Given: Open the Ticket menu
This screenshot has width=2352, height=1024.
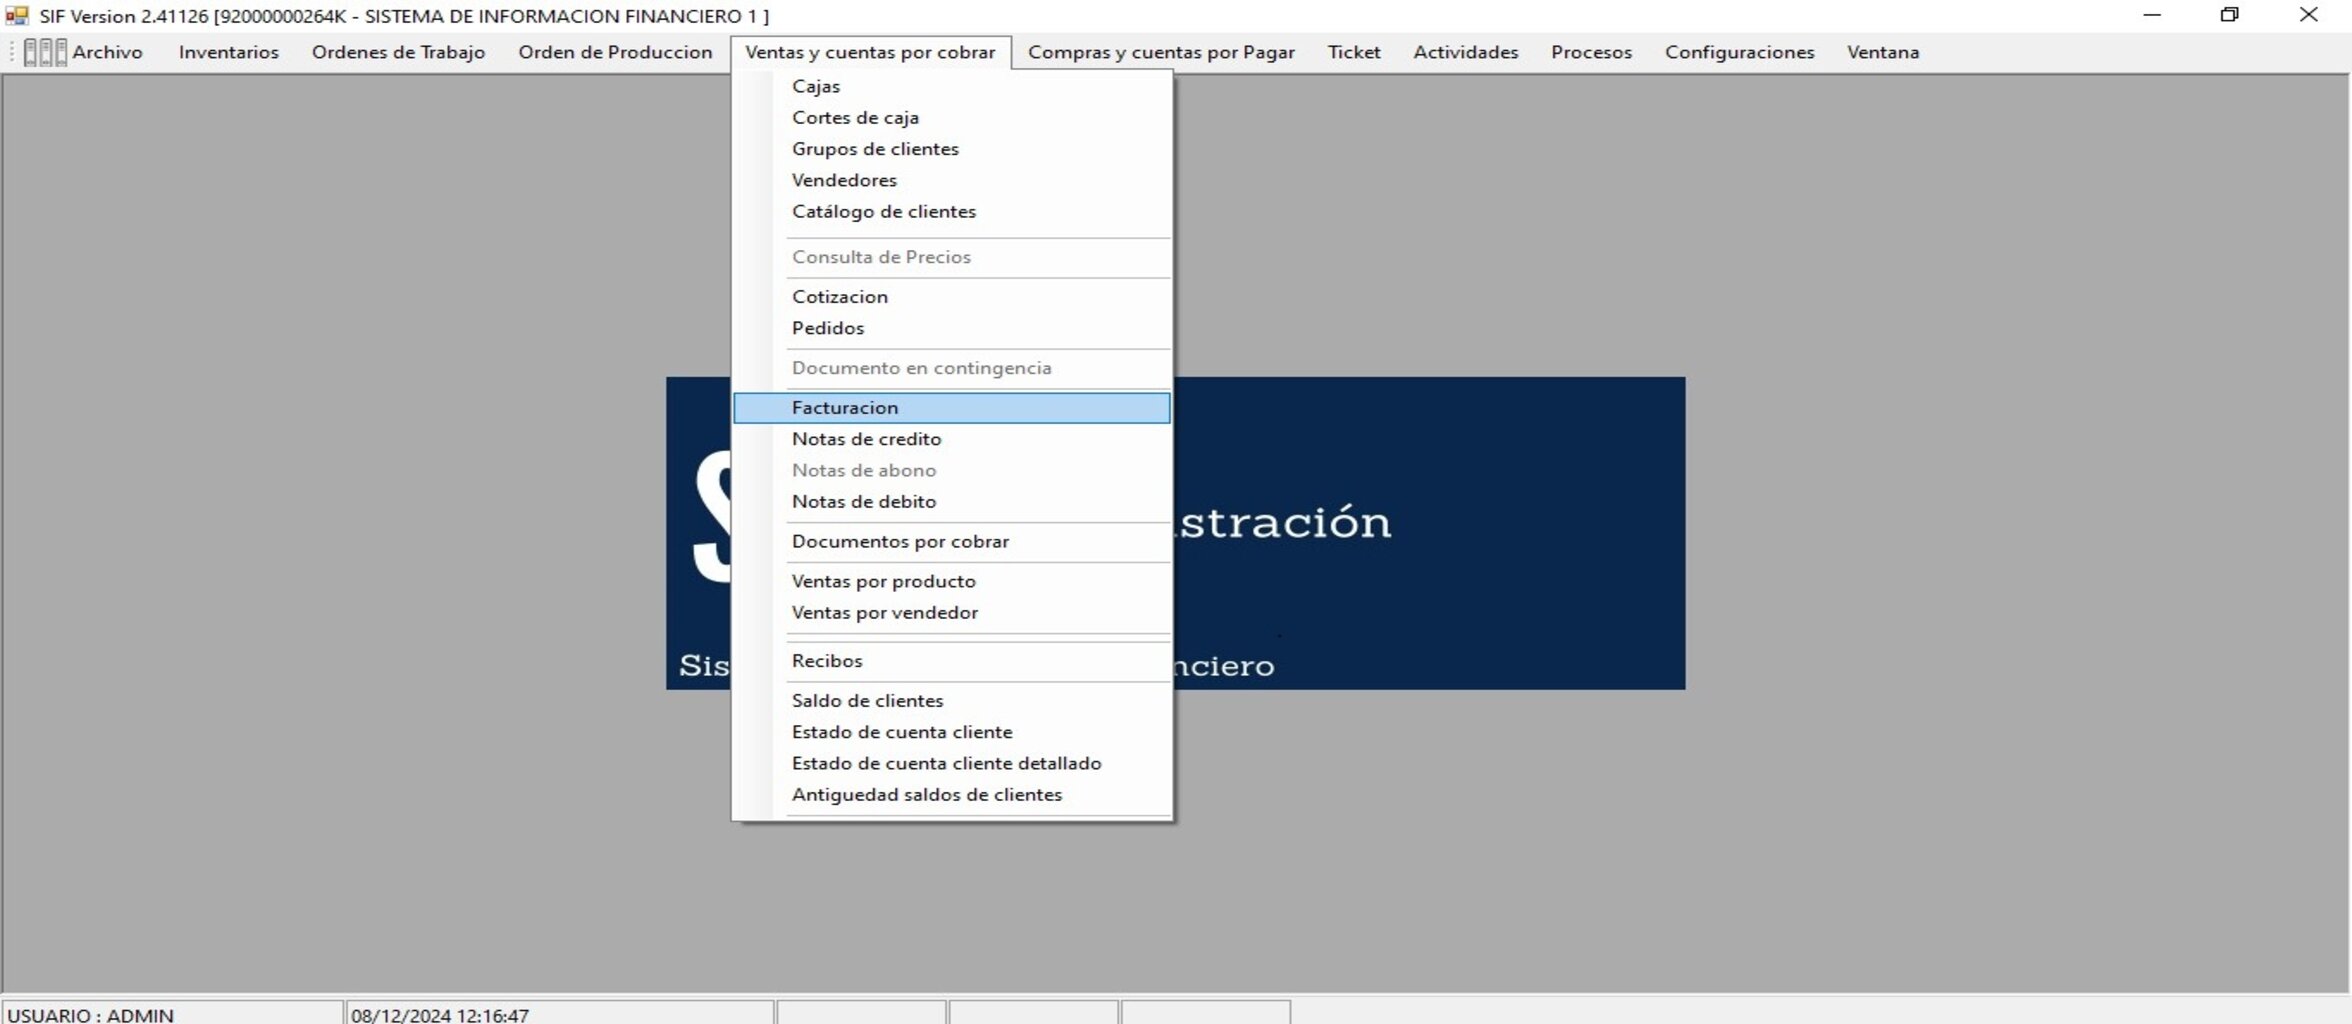Looking at the screenshot, I should click(x=1353, y=52).
